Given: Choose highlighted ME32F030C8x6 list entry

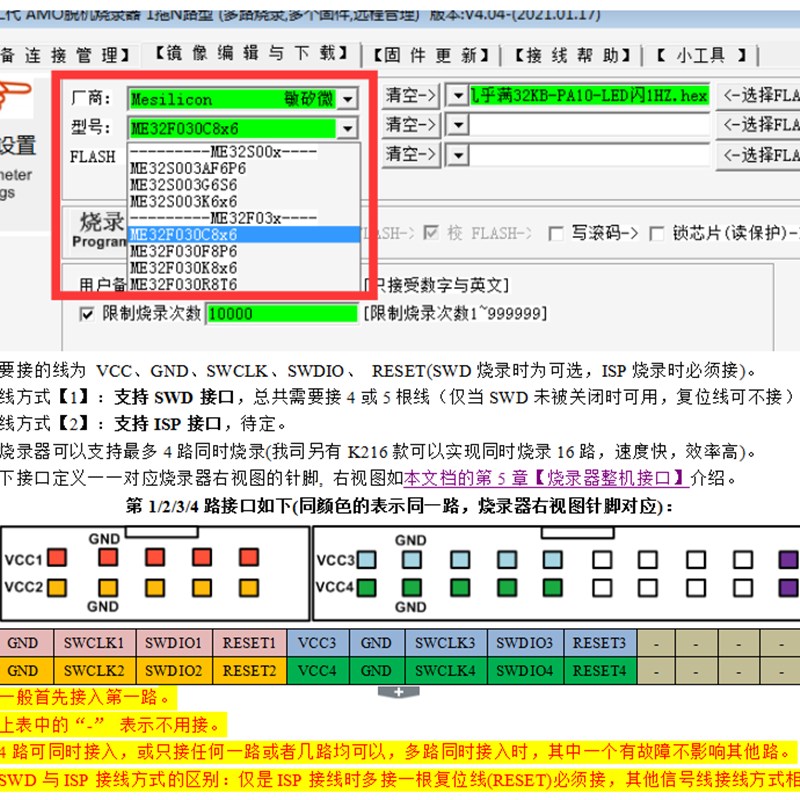Looking at the screenshot, I should click(x=244, y=234).
